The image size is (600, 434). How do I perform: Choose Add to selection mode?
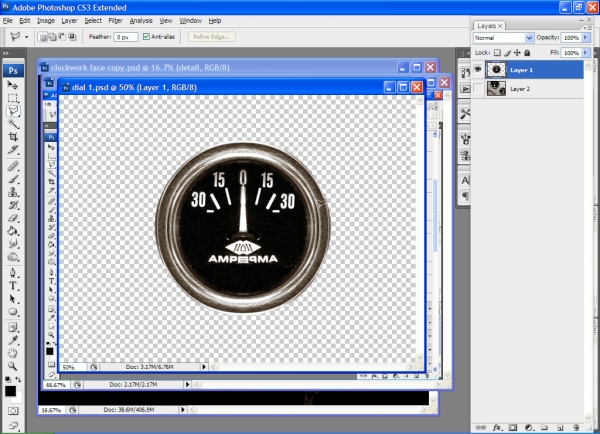tap(52, 37)
